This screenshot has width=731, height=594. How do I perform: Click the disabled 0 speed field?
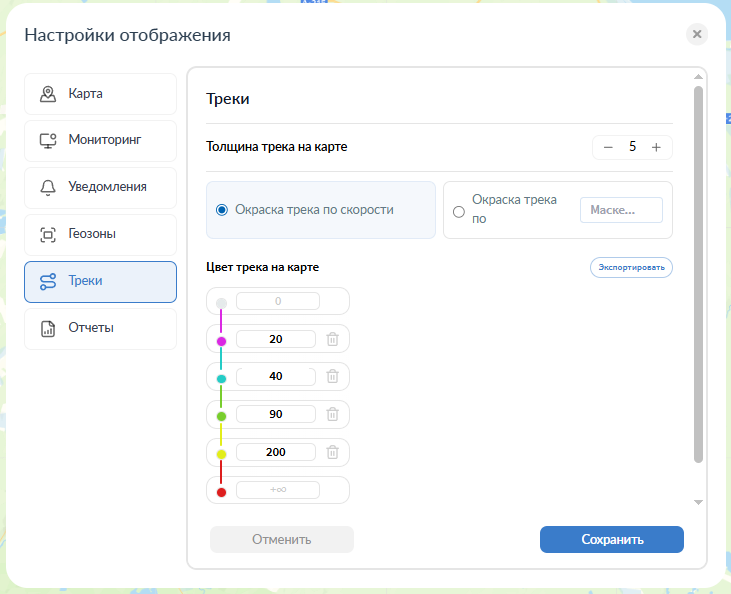(x=278, y=301)
